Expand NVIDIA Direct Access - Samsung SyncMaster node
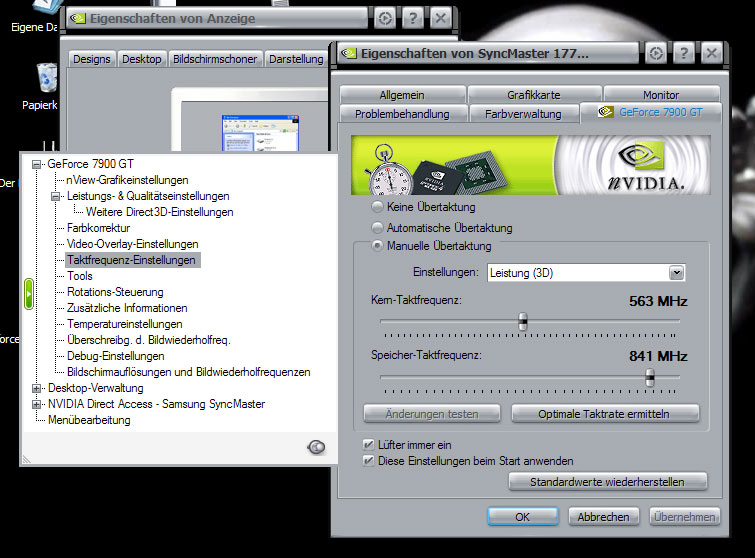 (36, 404)
